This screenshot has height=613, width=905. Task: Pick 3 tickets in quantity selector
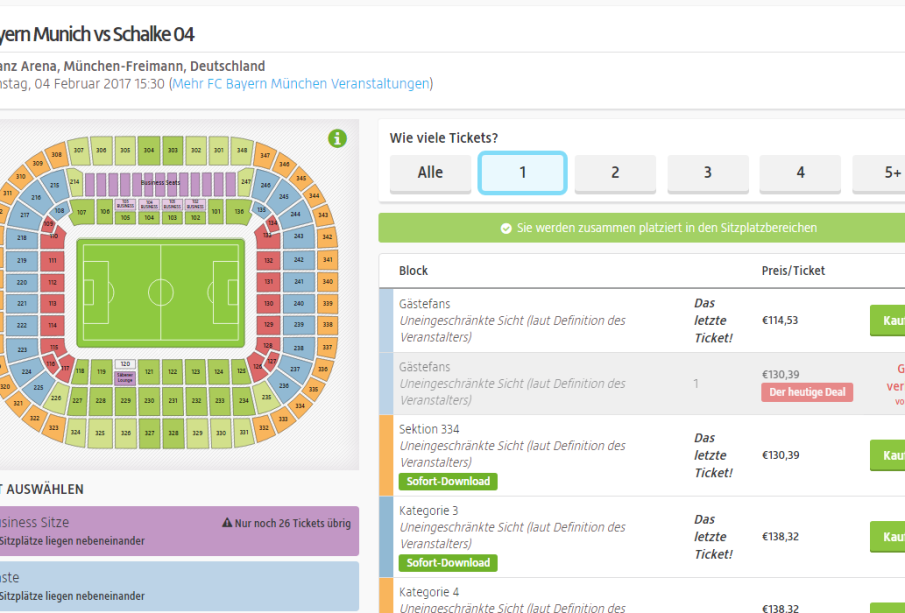coord(707,173)
